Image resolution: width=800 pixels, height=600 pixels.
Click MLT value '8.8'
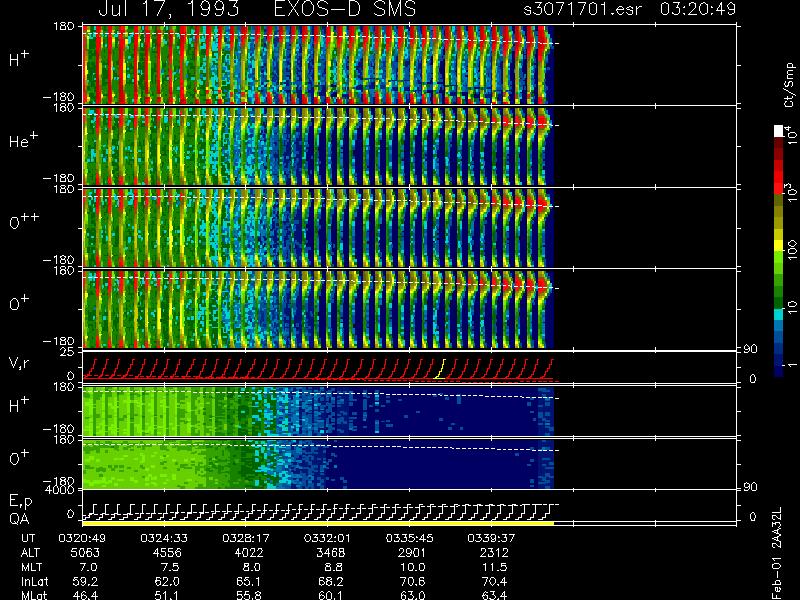click(x=334, y=567)
